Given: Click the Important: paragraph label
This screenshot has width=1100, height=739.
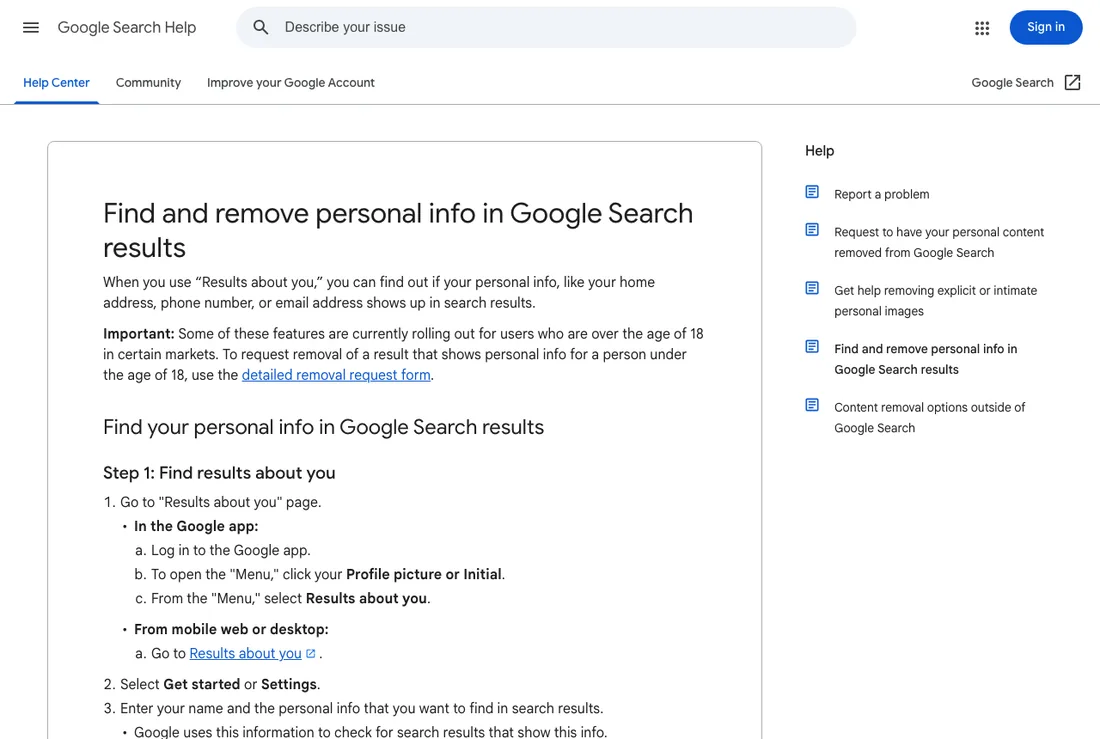Looking at the screenshot, I should click(x=139, y=334).
